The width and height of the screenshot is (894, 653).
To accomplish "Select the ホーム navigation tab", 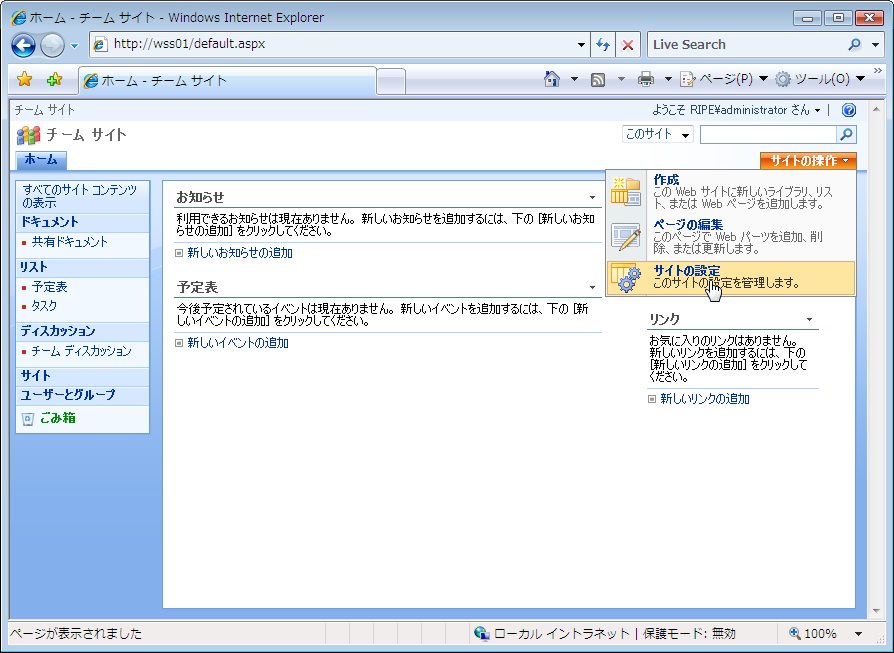I will (41, 160).
